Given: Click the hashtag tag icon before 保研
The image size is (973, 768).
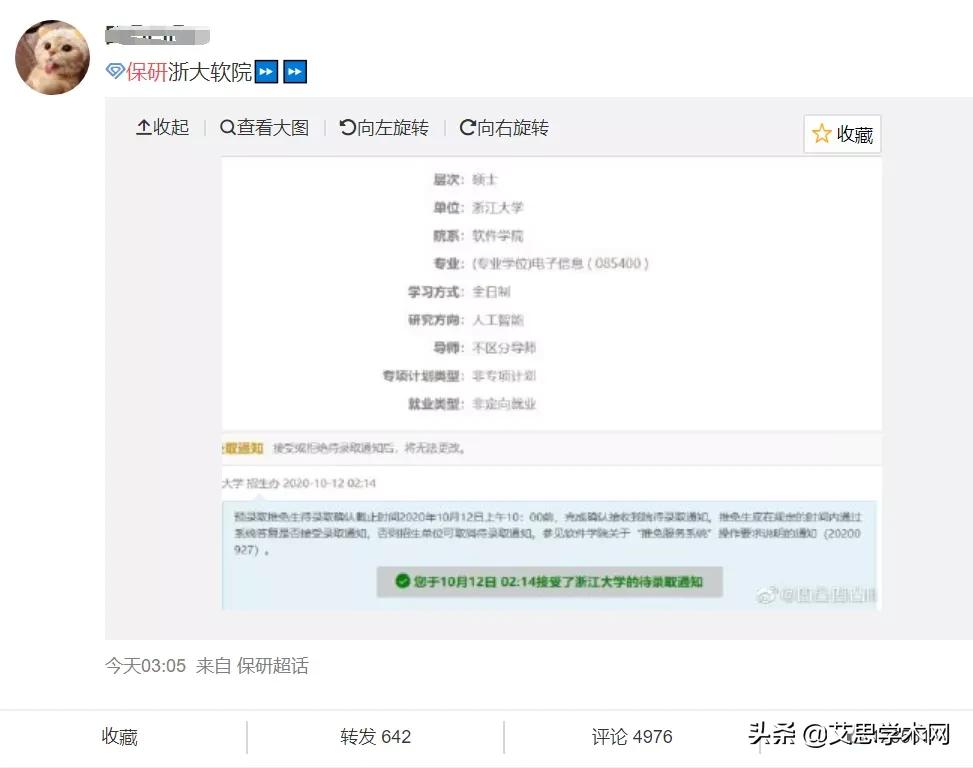Looking at the screenshot, I should (113, 71).
